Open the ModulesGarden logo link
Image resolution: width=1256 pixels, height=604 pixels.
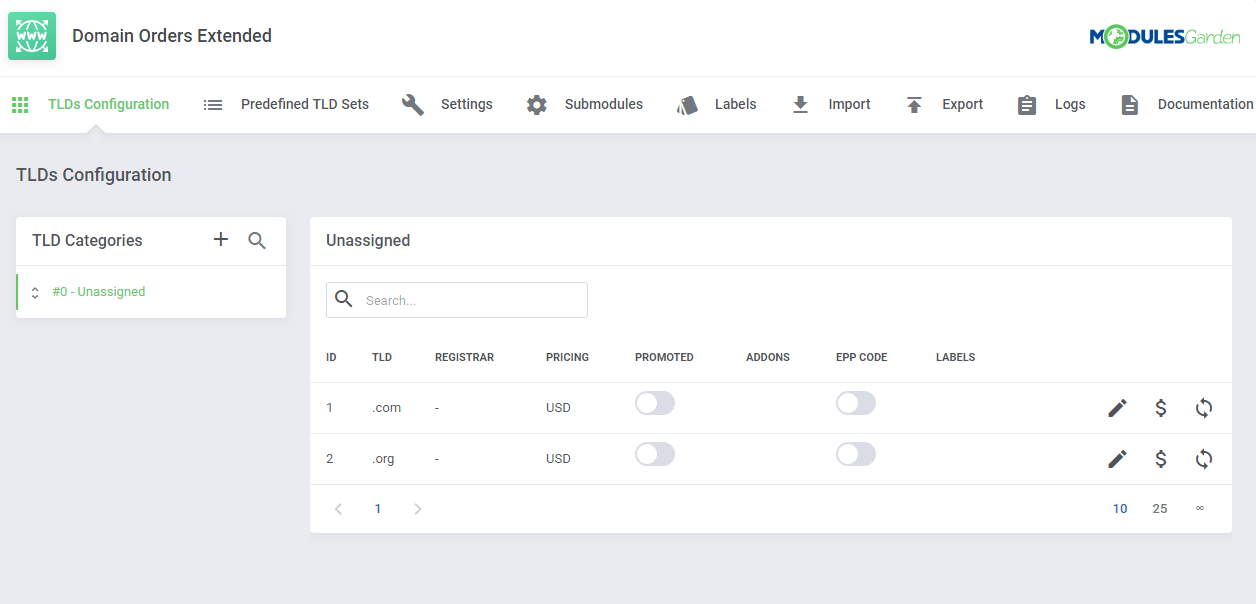[1165, 37]
